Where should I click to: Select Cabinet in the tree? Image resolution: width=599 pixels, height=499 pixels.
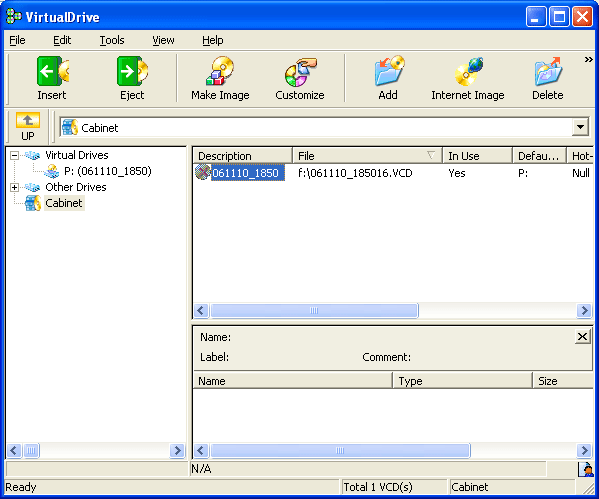tap(64, 203)
